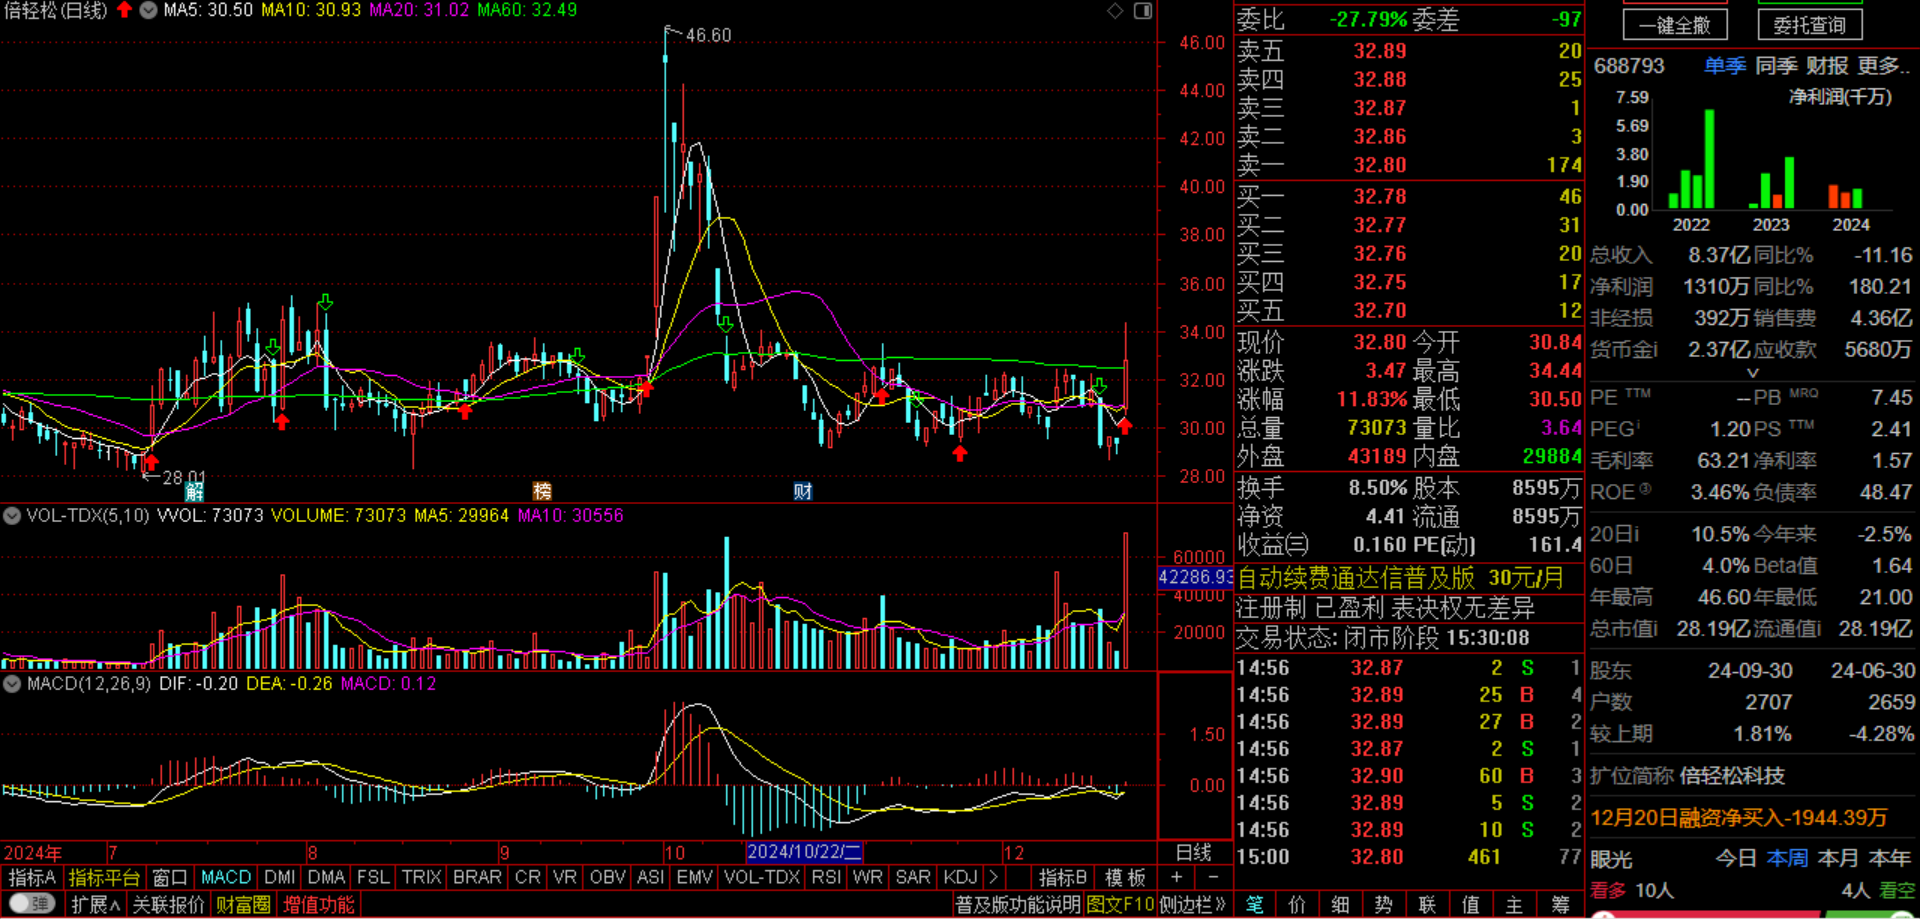Open the 模板 template selector
The image size is (1920, 919).
[1125, 877]
